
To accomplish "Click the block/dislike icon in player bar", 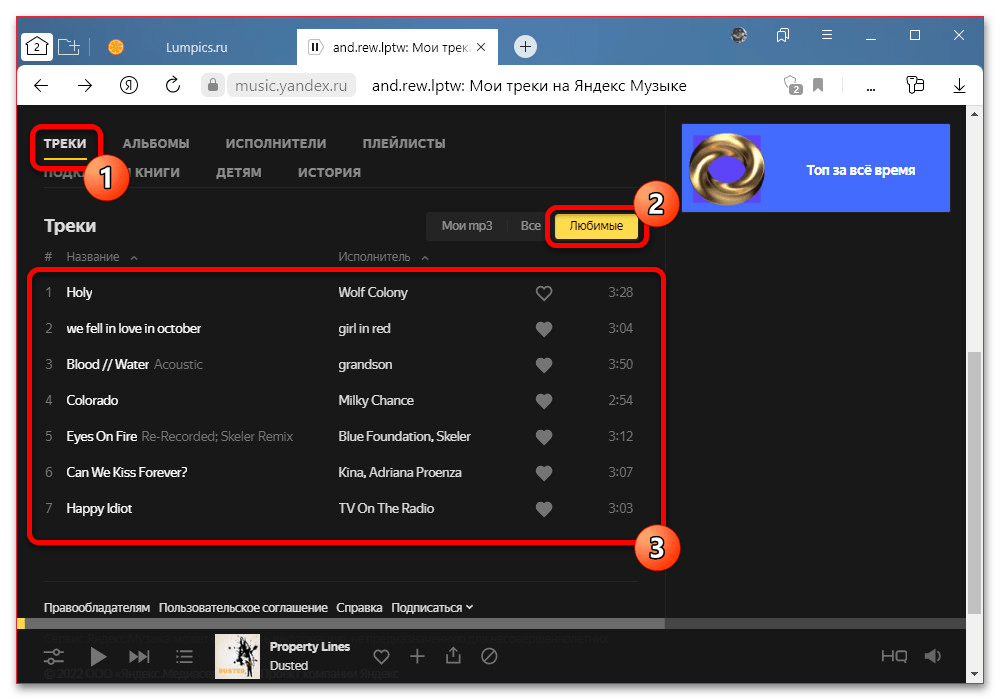I will [489, 656].
